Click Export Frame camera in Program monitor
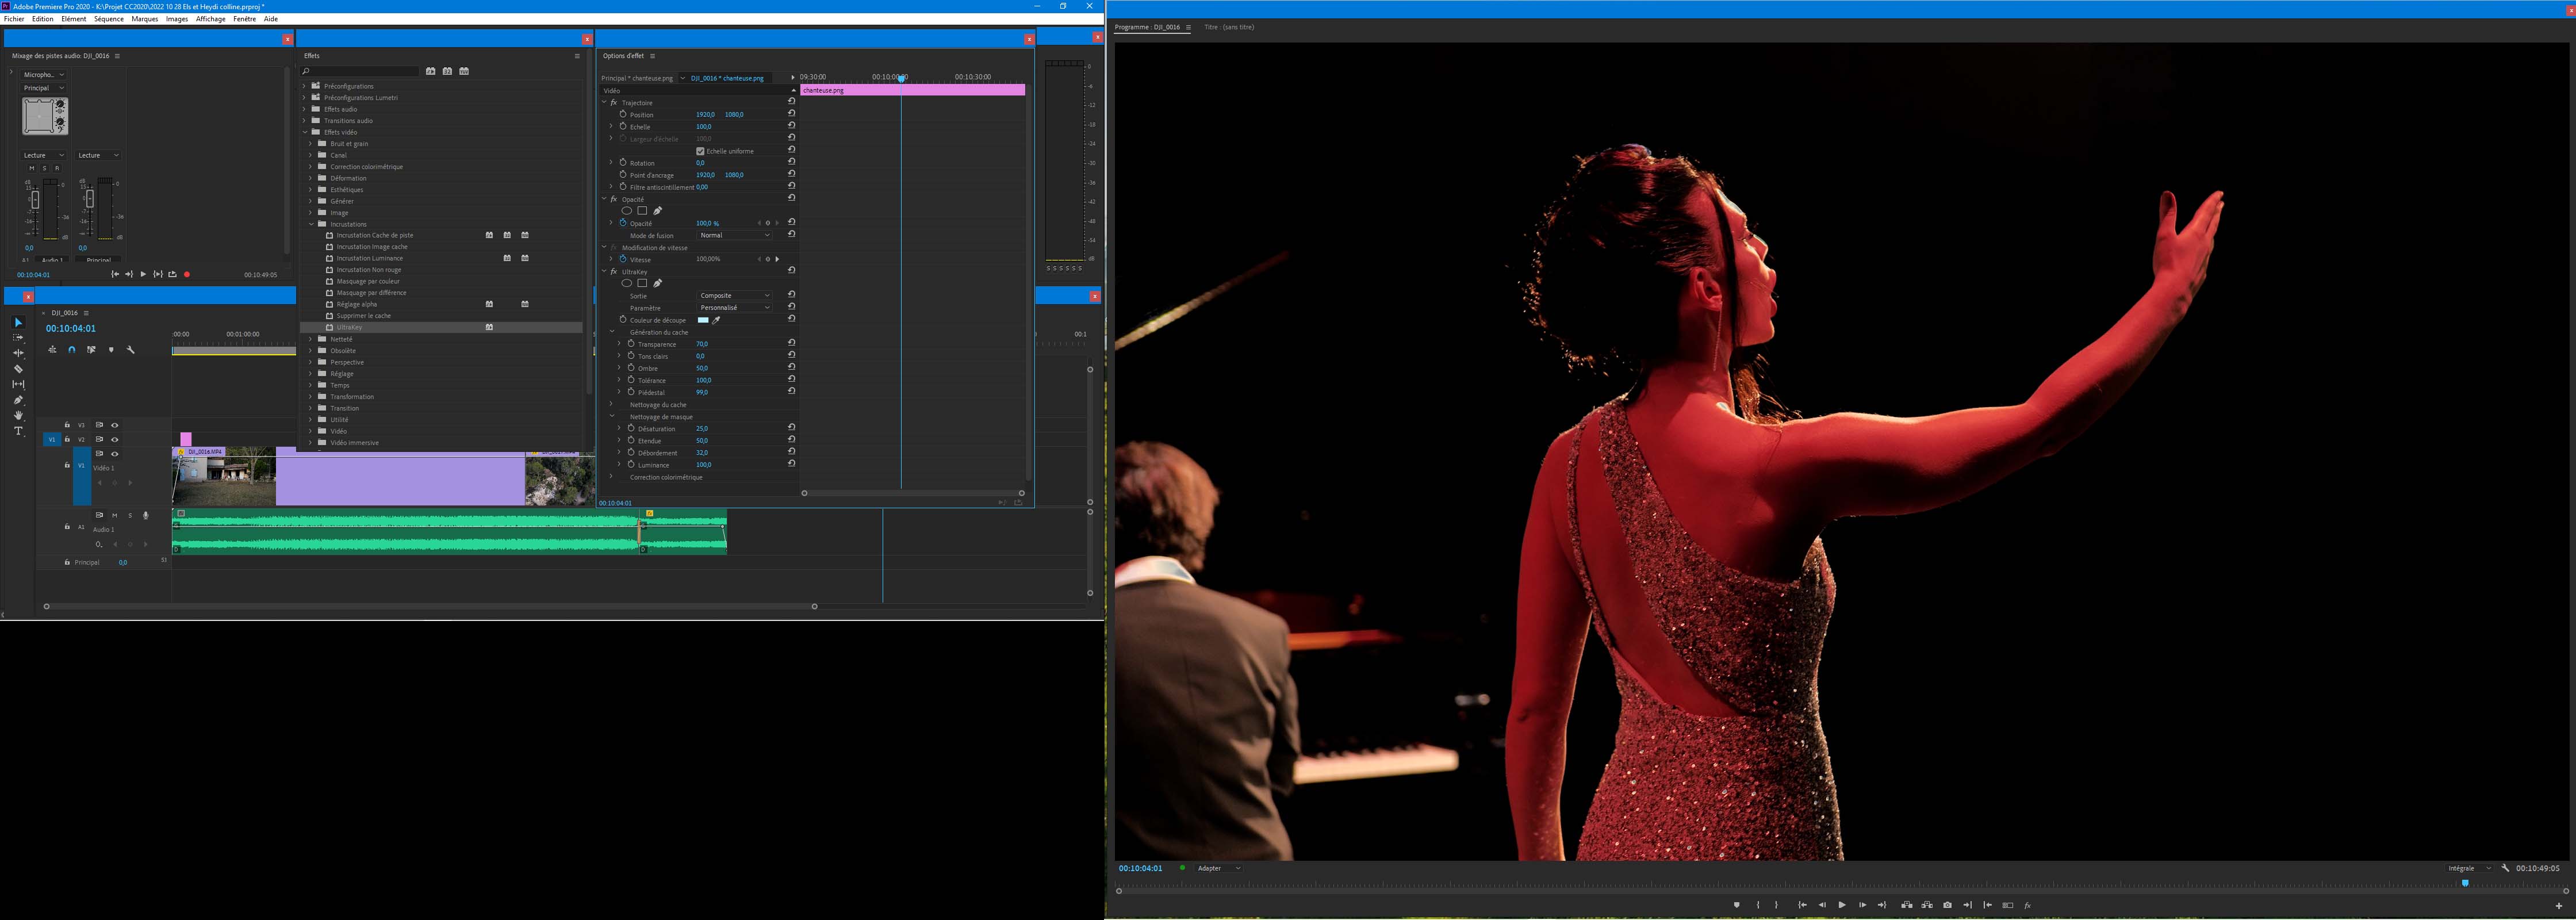The width and height of the screenshot is (2576, 920). [x=1947, y=905]
